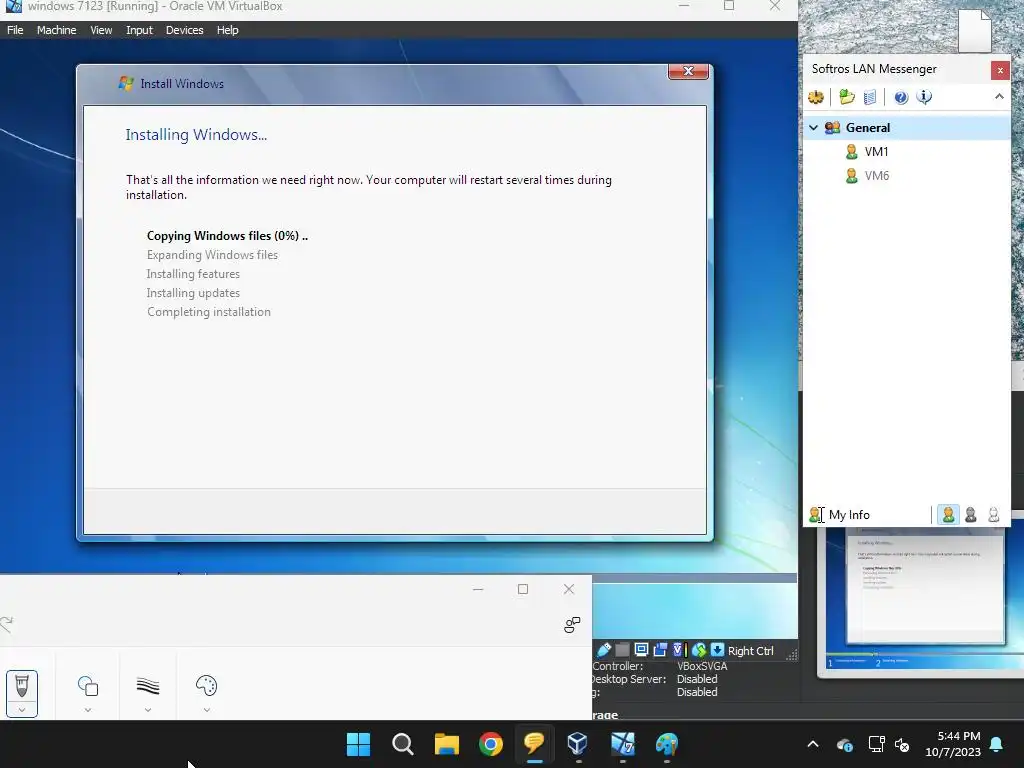Set status to Busy (dark user icon)
Screen dimensions: 1024x768
tap(971, 515)
